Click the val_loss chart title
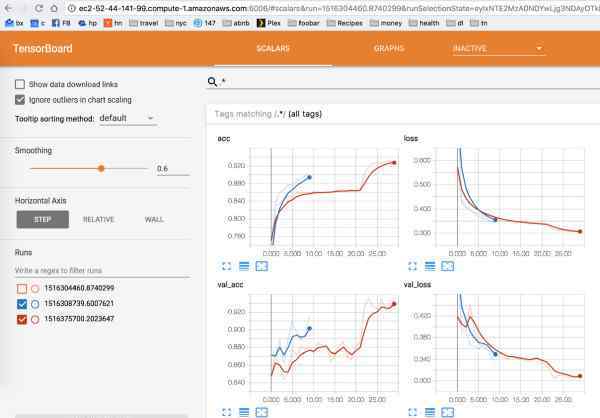The height and width of the screenshot is (418, 600). (417, 284)
